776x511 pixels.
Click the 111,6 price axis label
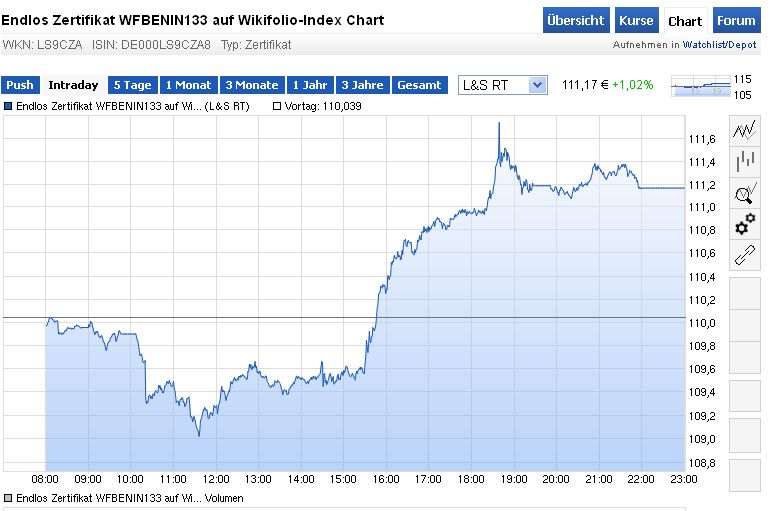(x=702, y=139)
